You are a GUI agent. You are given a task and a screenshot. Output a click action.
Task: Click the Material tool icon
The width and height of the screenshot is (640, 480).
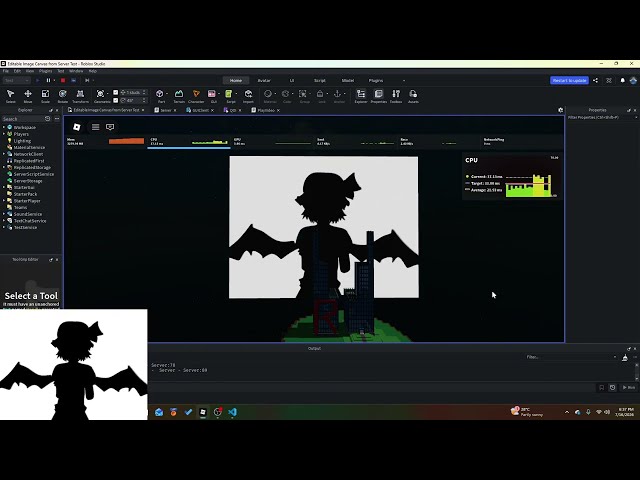point(268,96)
